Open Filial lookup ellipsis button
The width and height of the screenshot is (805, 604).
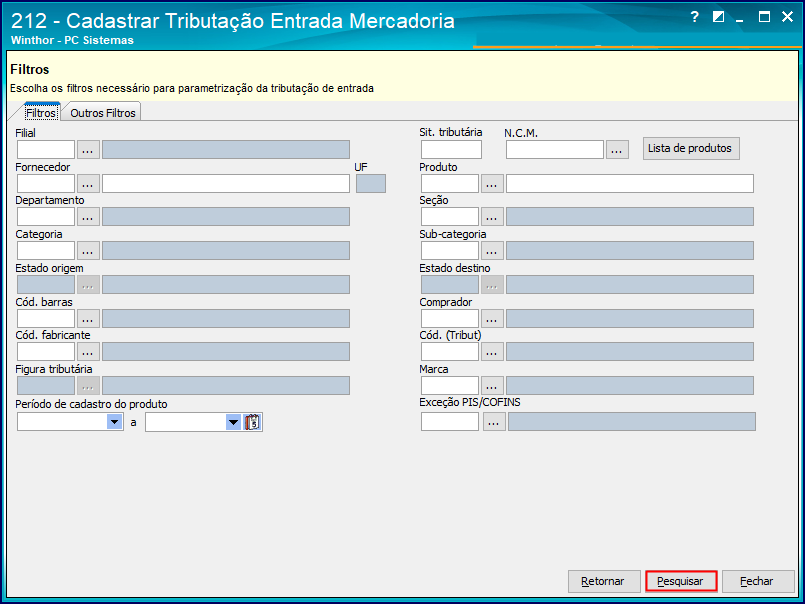coord(88,150)
